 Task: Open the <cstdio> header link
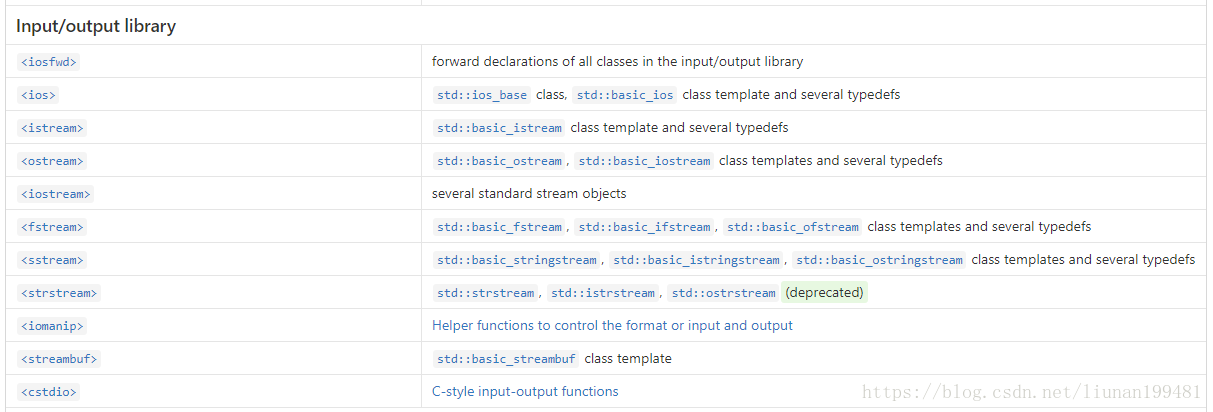pyautogui.click(x=48, y=392)
